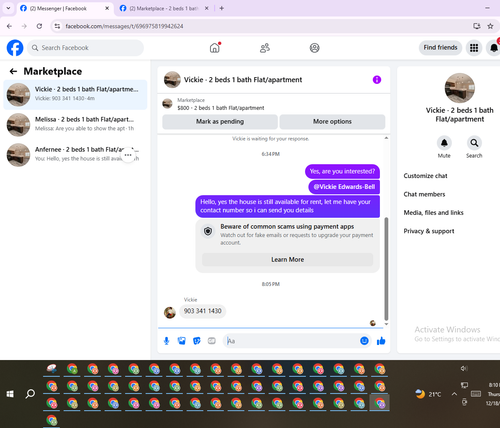Image resolution: width=500 pixels, height=428 pixels.
Task: Click the @Vickie Edwards-Bell mention
Action: click(344, 187)
